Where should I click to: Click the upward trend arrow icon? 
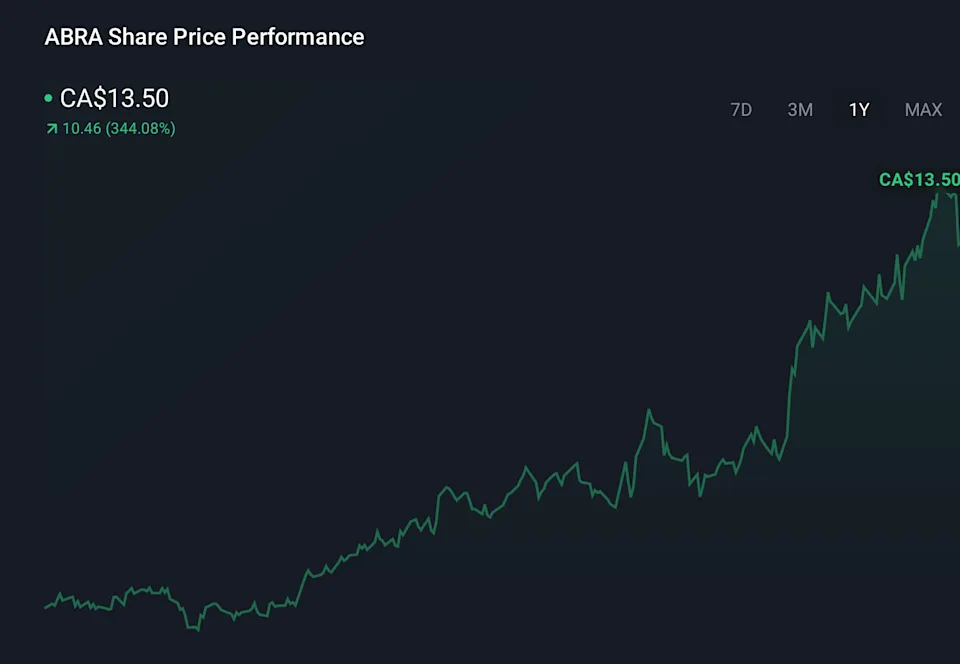(x=51, y=129)
